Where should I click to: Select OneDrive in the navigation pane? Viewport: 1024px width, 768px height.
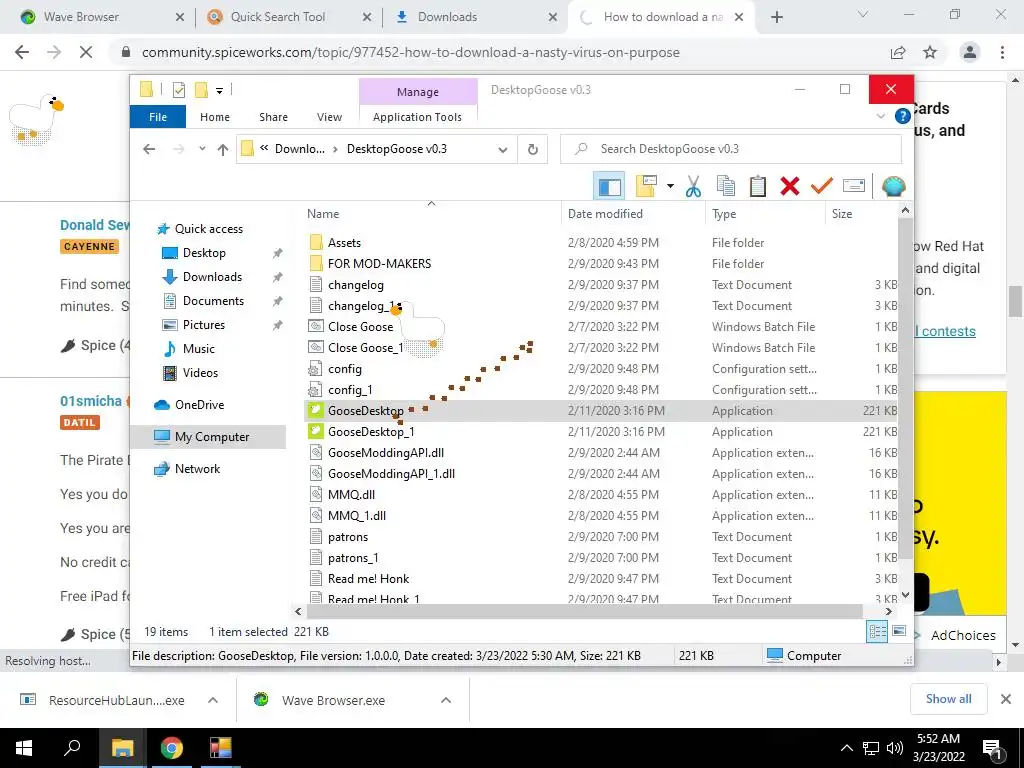tap(199, 405)
